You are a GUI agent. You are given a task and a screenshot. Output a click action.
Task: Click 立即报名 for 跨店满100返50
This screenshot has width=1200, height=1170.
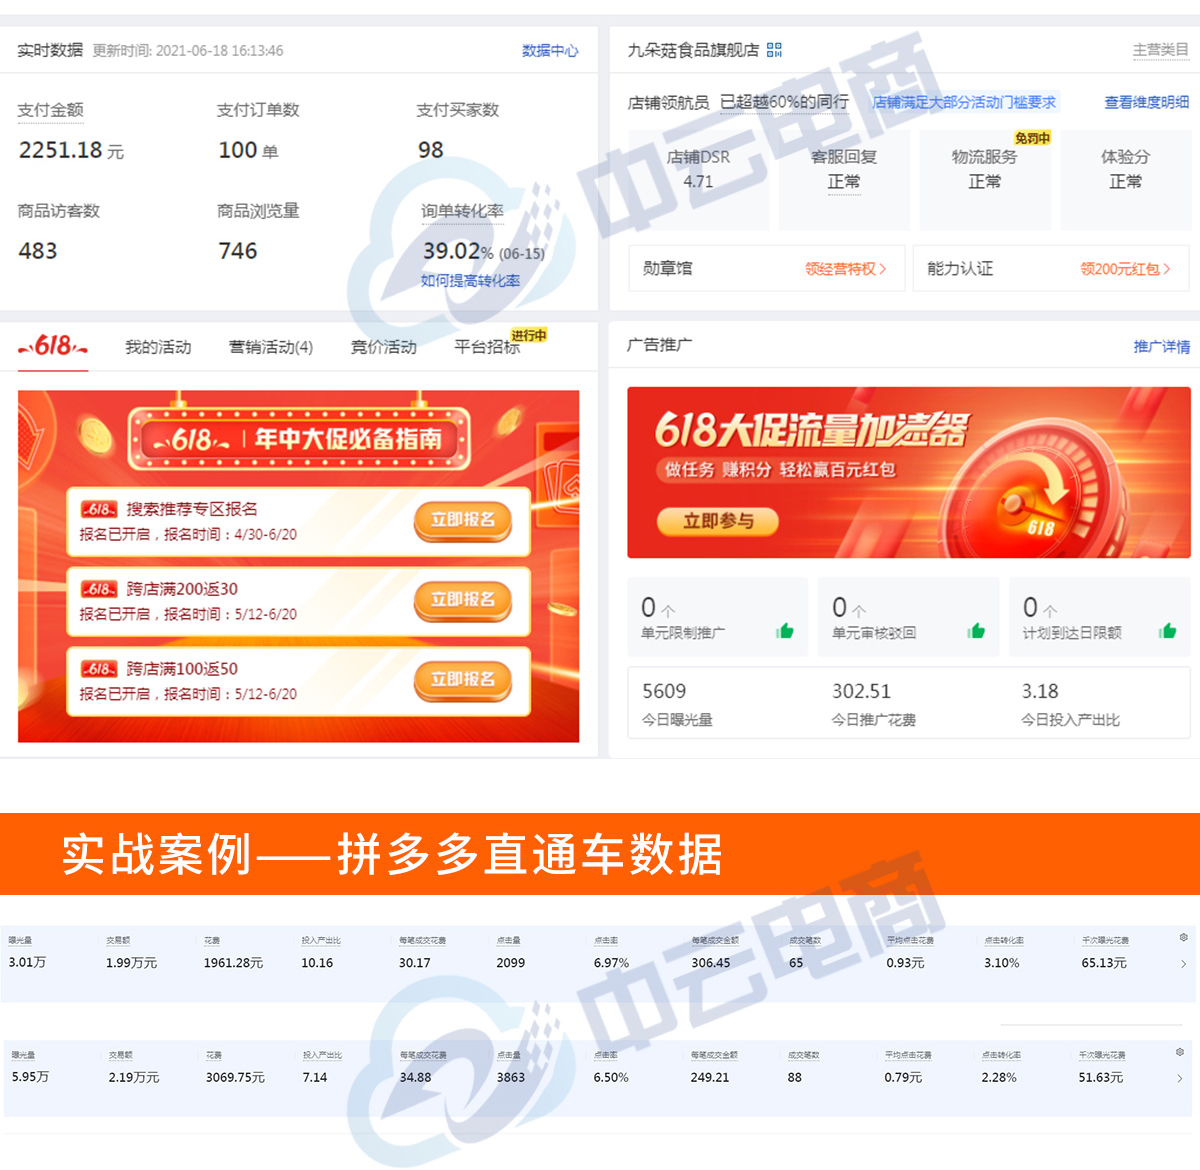coord(463,680)
